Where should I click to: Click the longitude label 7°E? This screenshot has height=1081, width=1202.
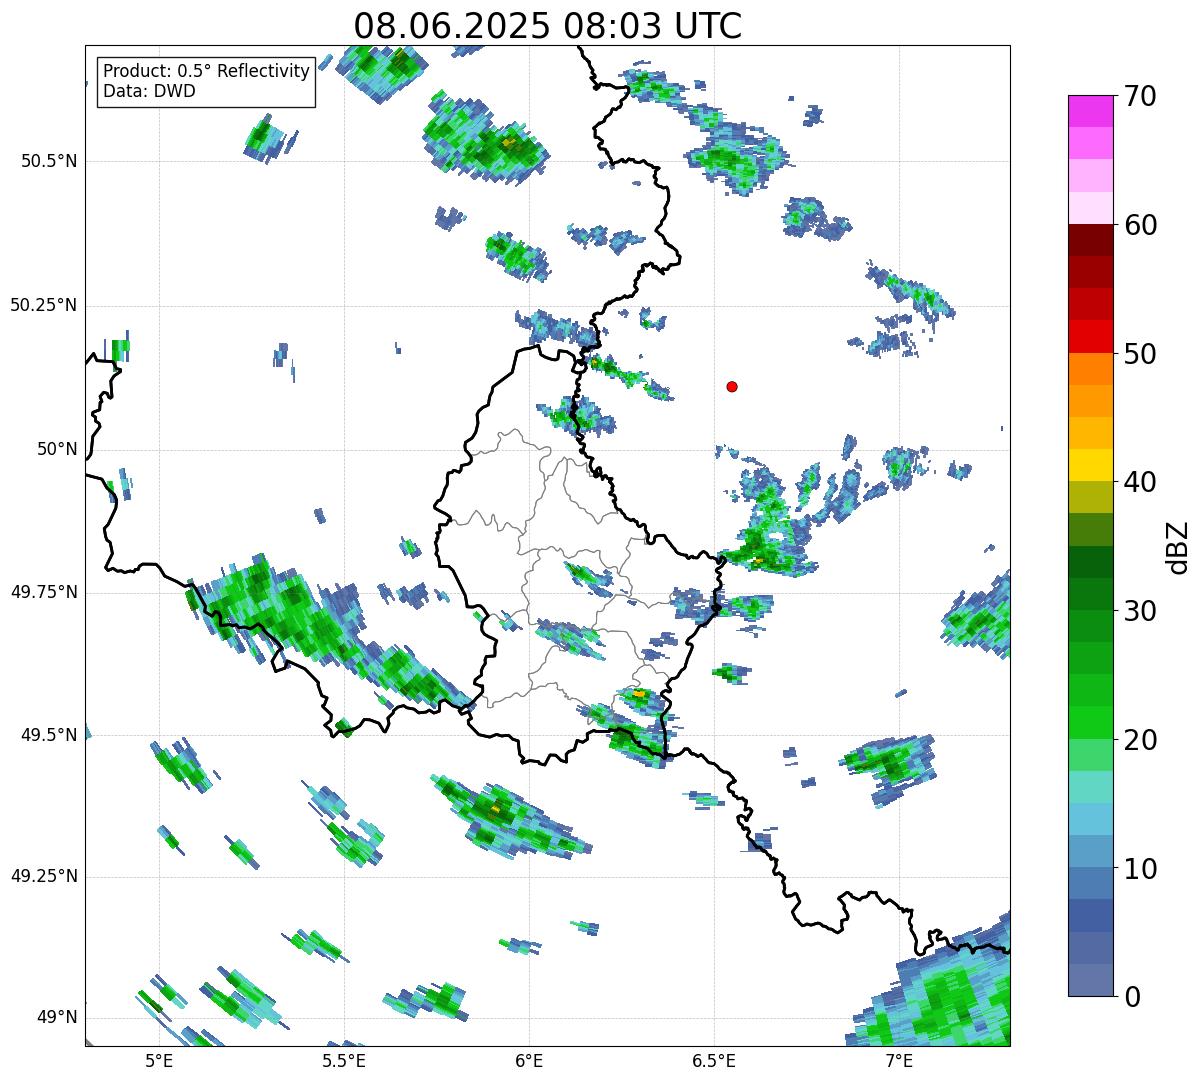[x=899, y=1060]
